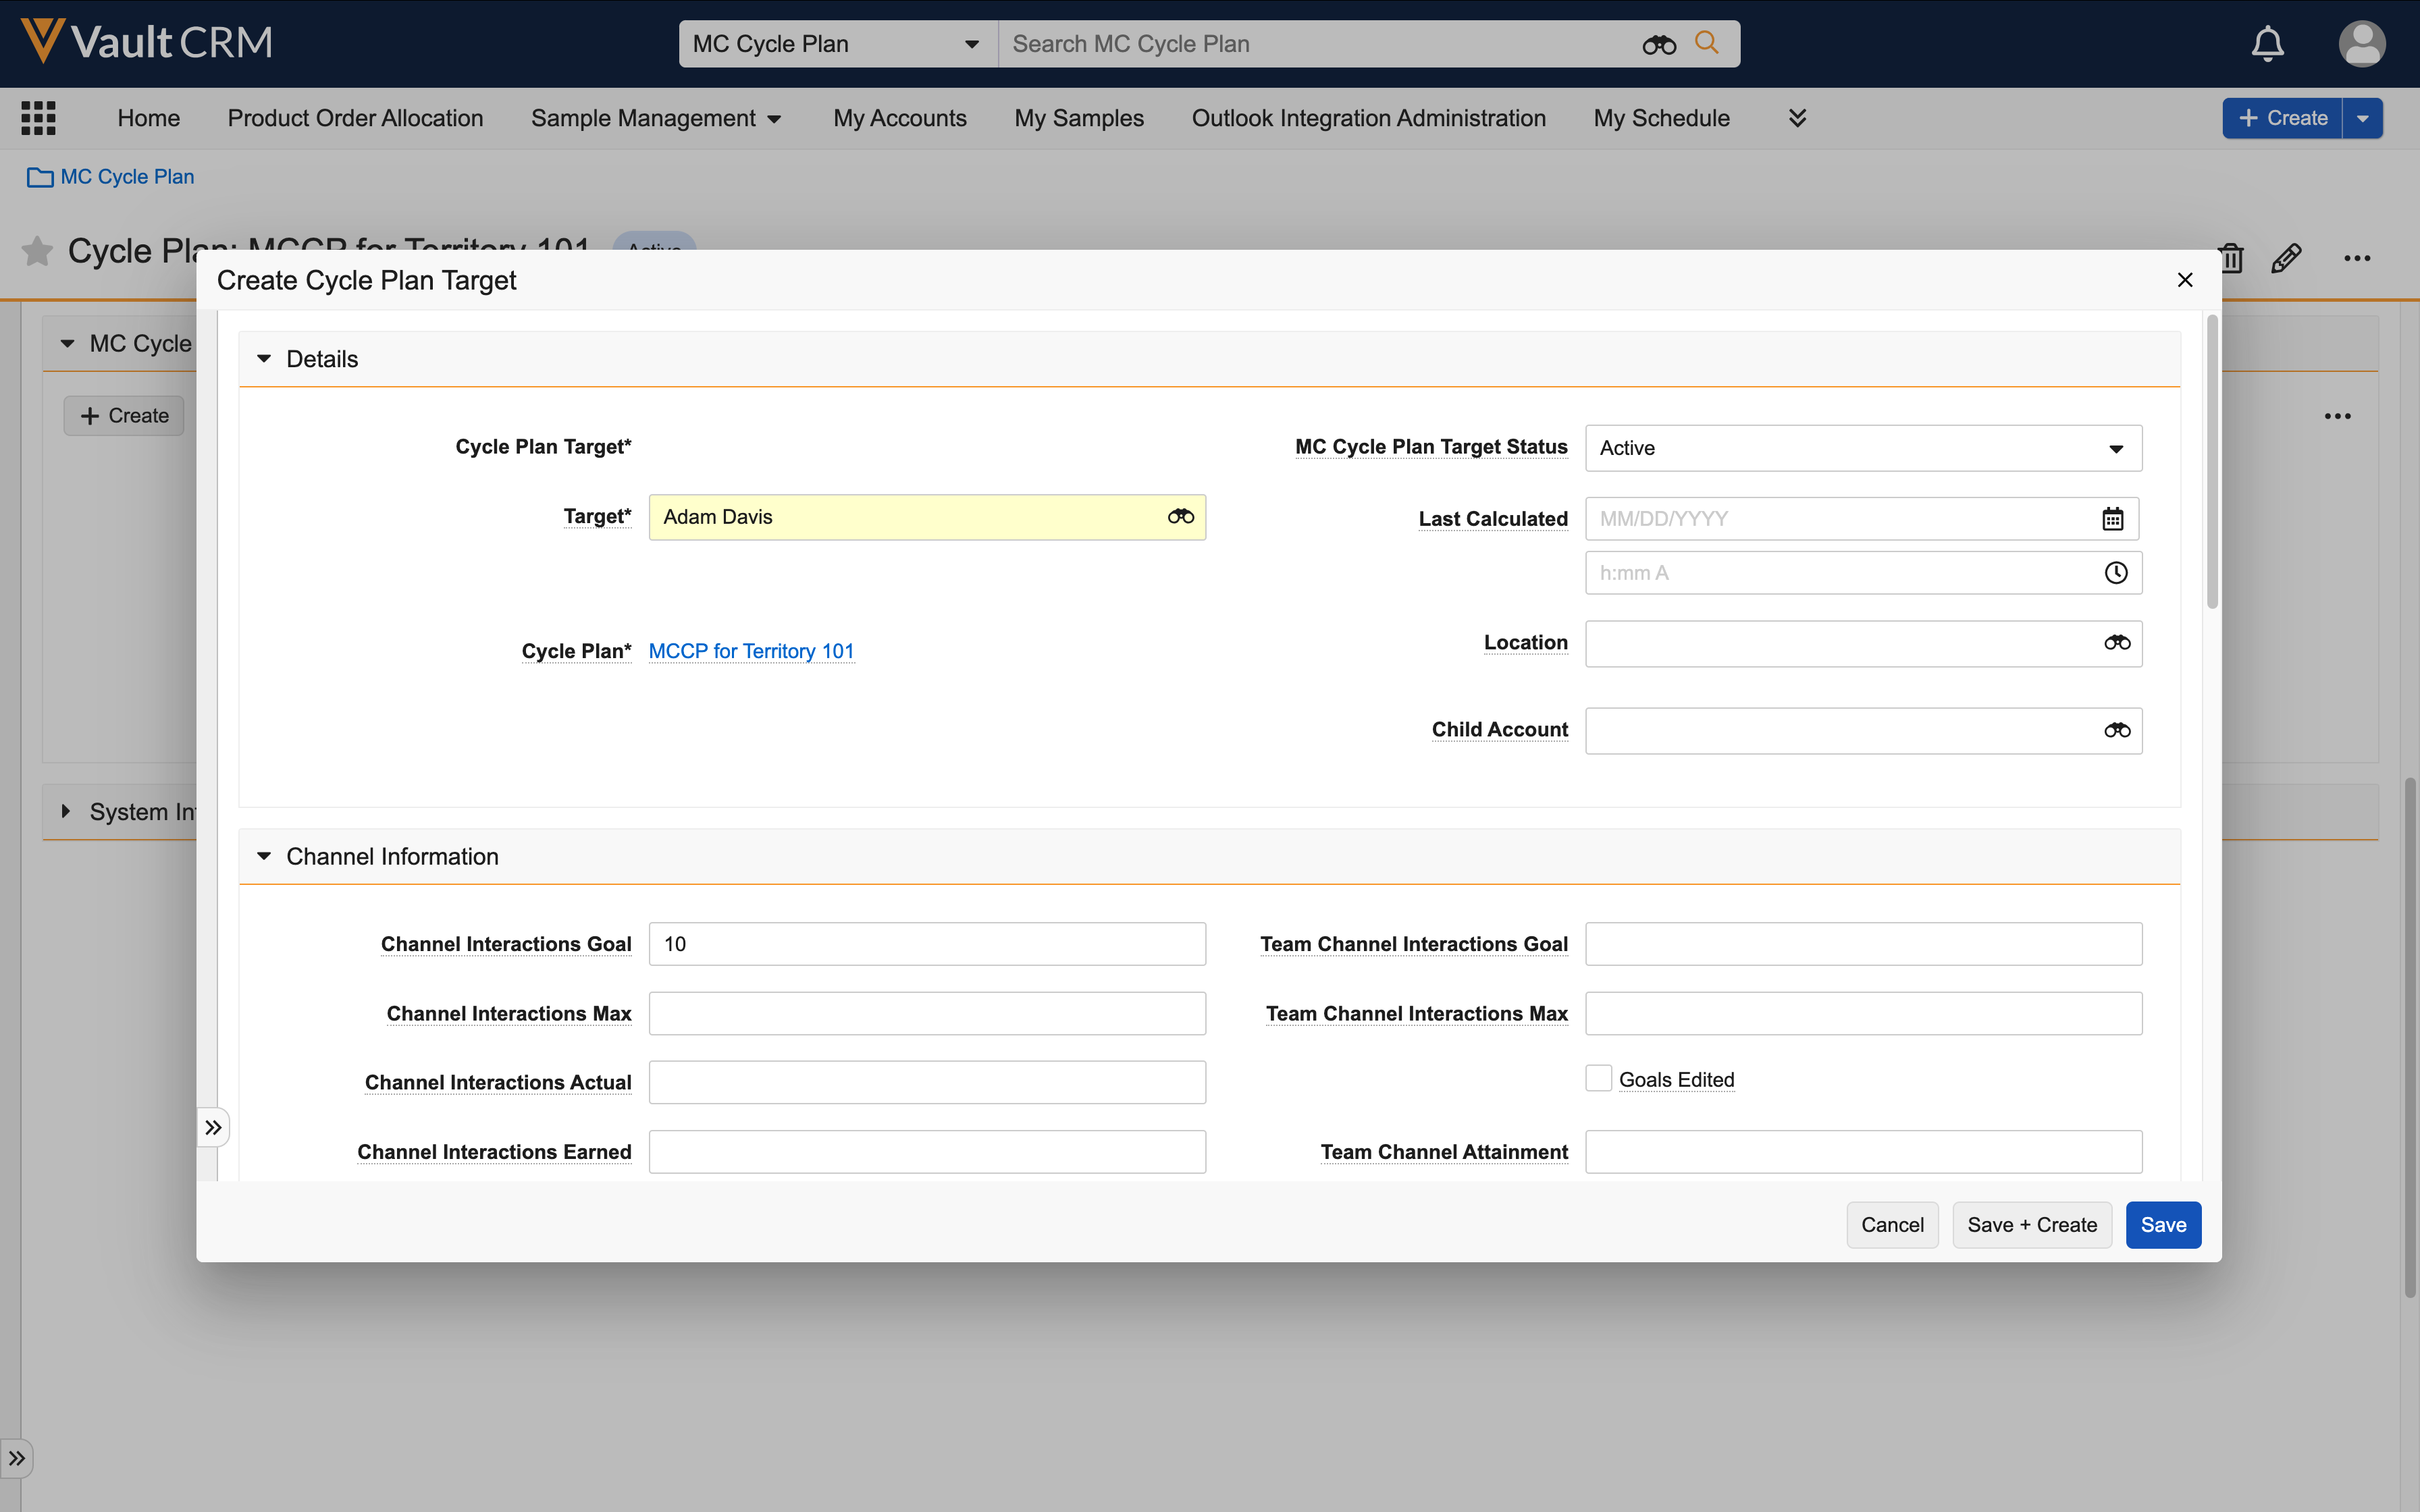The width and height of the screenshot is (2420, 1512).
Task: Collapse the Details section
Action: (x=264, y=359)
